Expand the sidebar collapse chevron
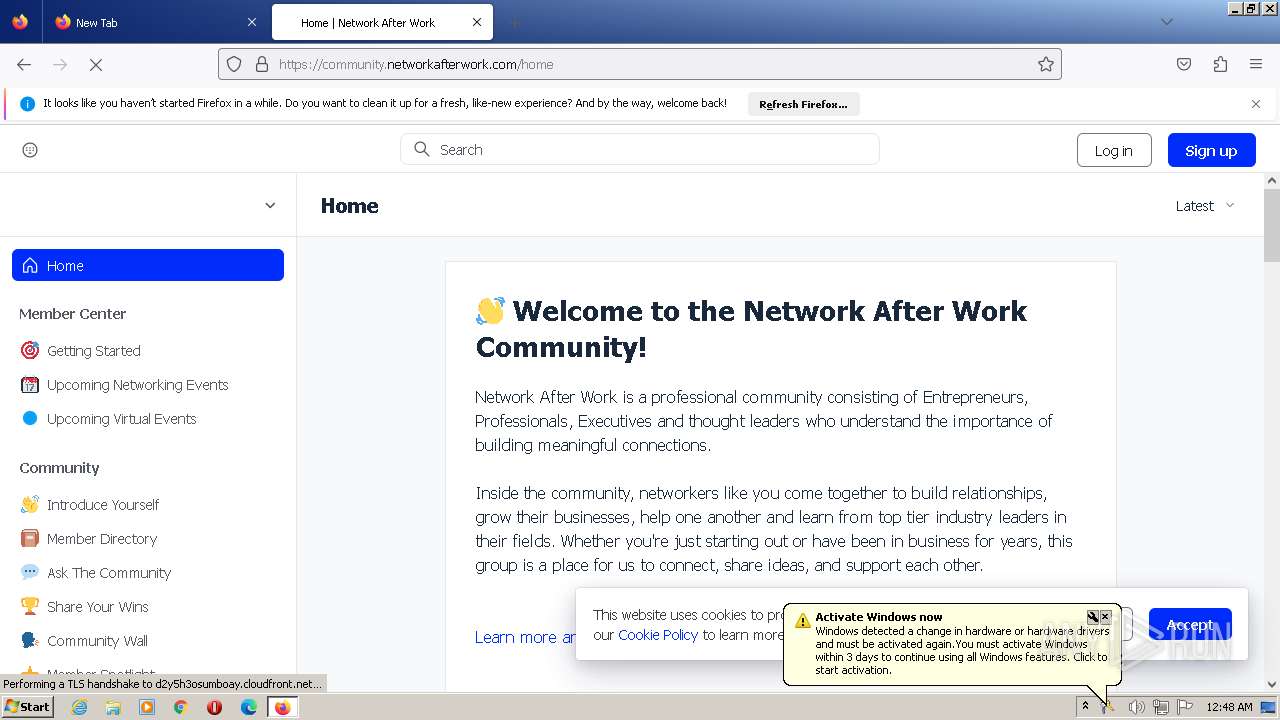The height and width of the screenshot is (720, 1280). point(270,205)
